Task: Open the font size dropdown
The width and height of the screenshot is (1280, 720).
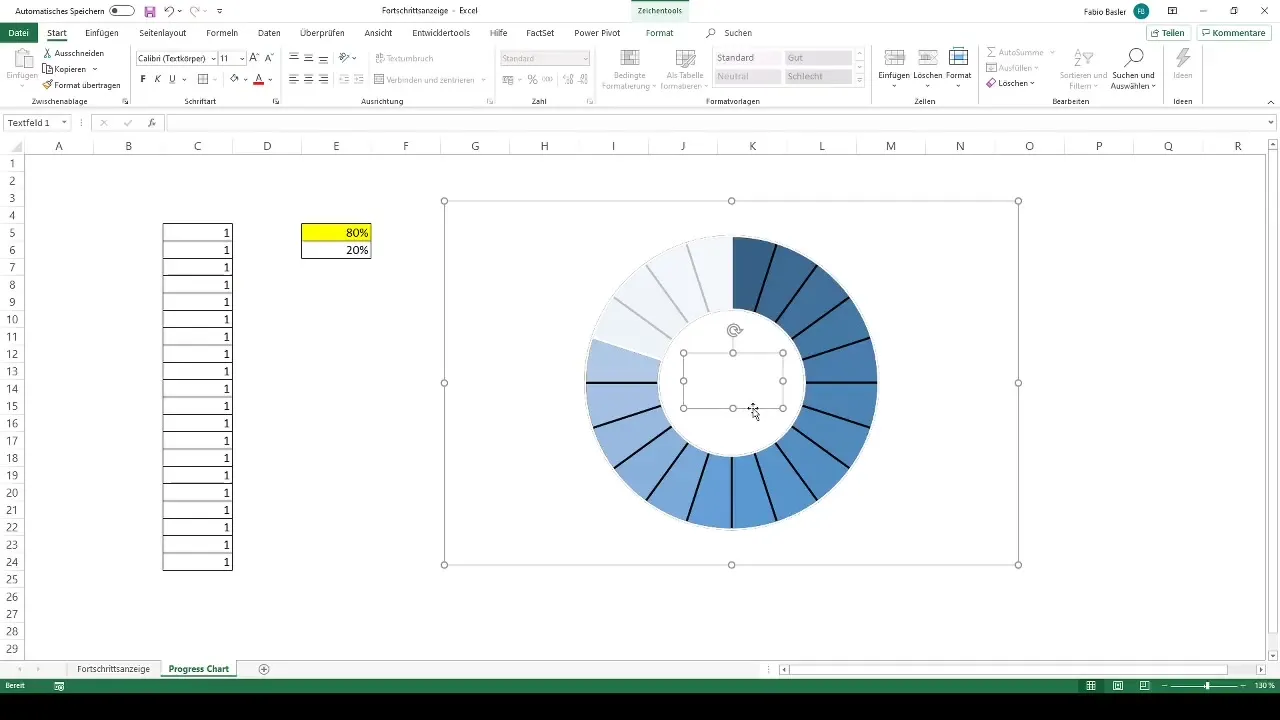Action: coord(242,59)
